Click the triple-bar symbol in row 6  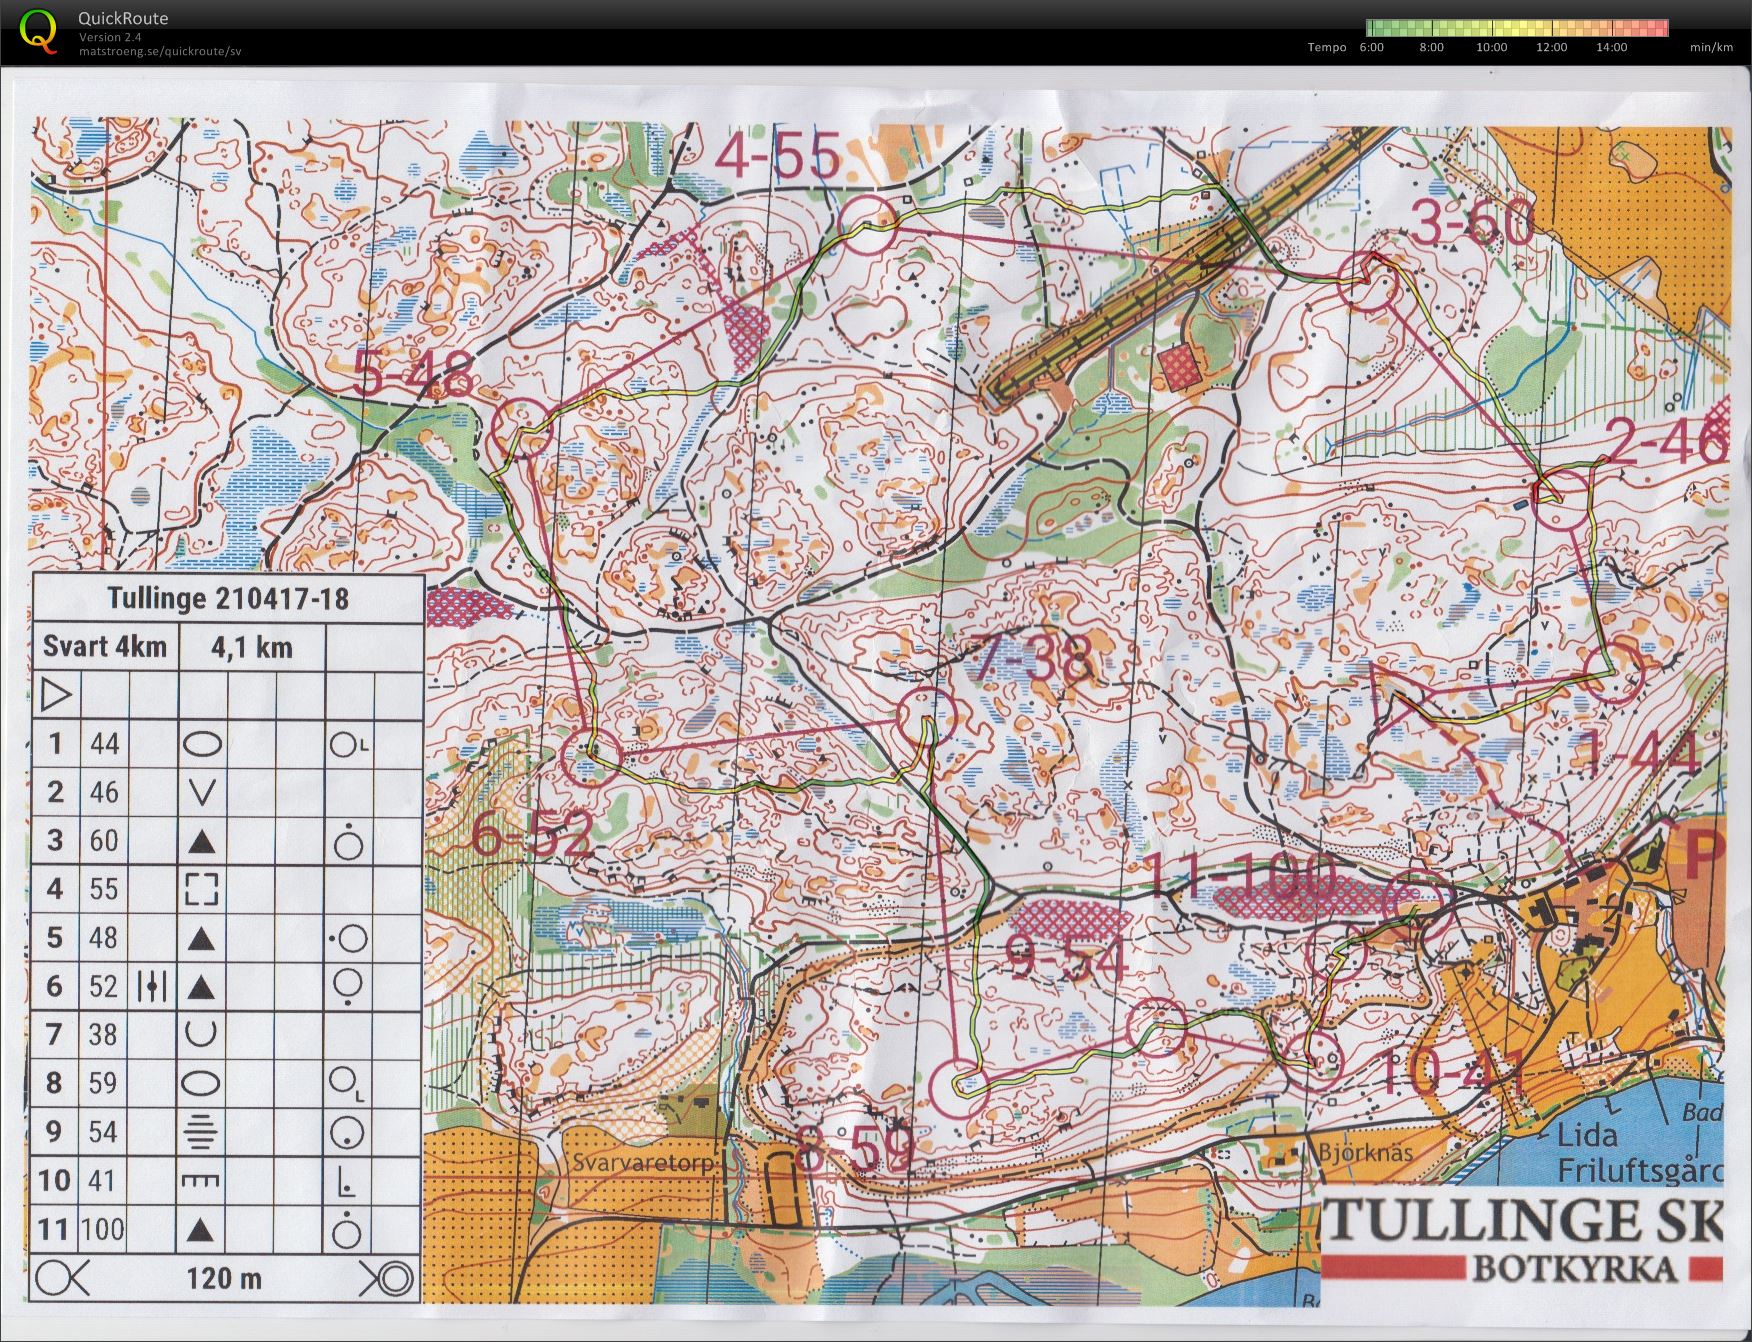[x=153, y=986]
